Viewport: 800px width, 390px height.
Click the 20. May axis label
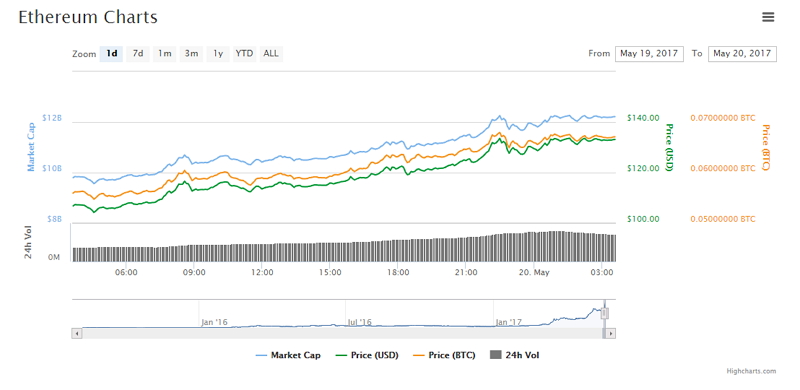(x=534, y=272)
